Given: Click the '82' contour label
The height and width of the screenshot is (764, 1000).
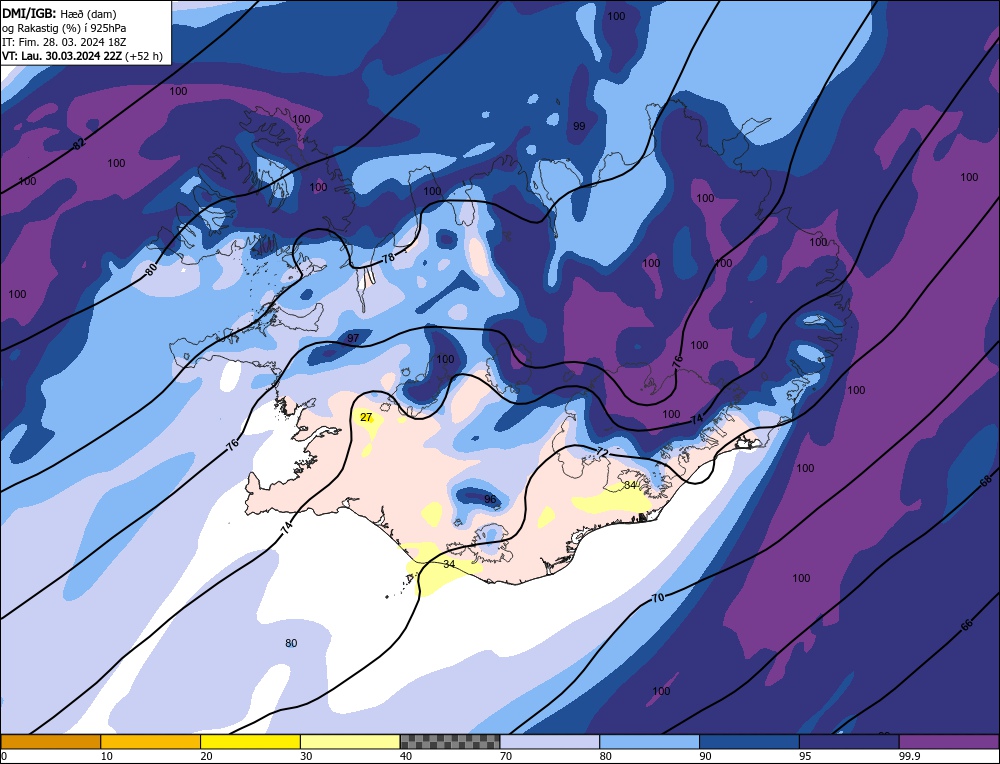Looking at the screenshot, I should coord(78,143).
